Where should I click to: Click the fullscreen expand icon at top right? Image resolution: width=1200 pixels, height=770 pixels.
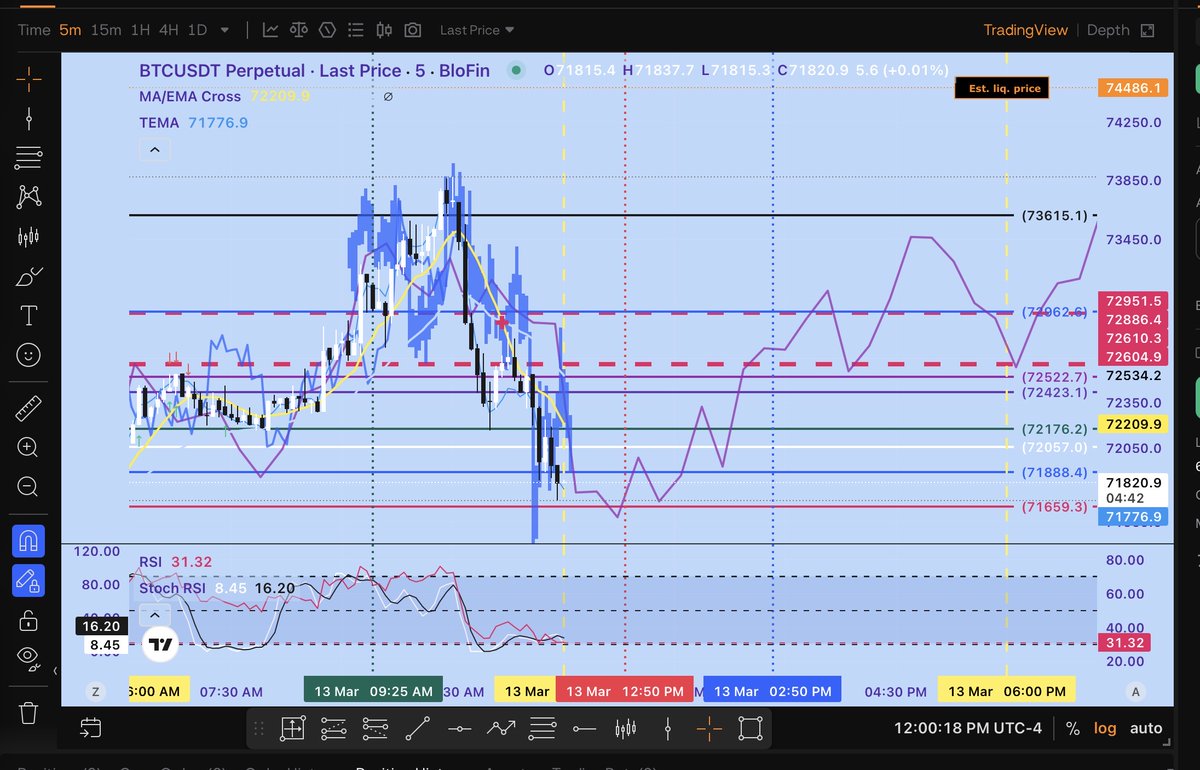(1147, 30)
